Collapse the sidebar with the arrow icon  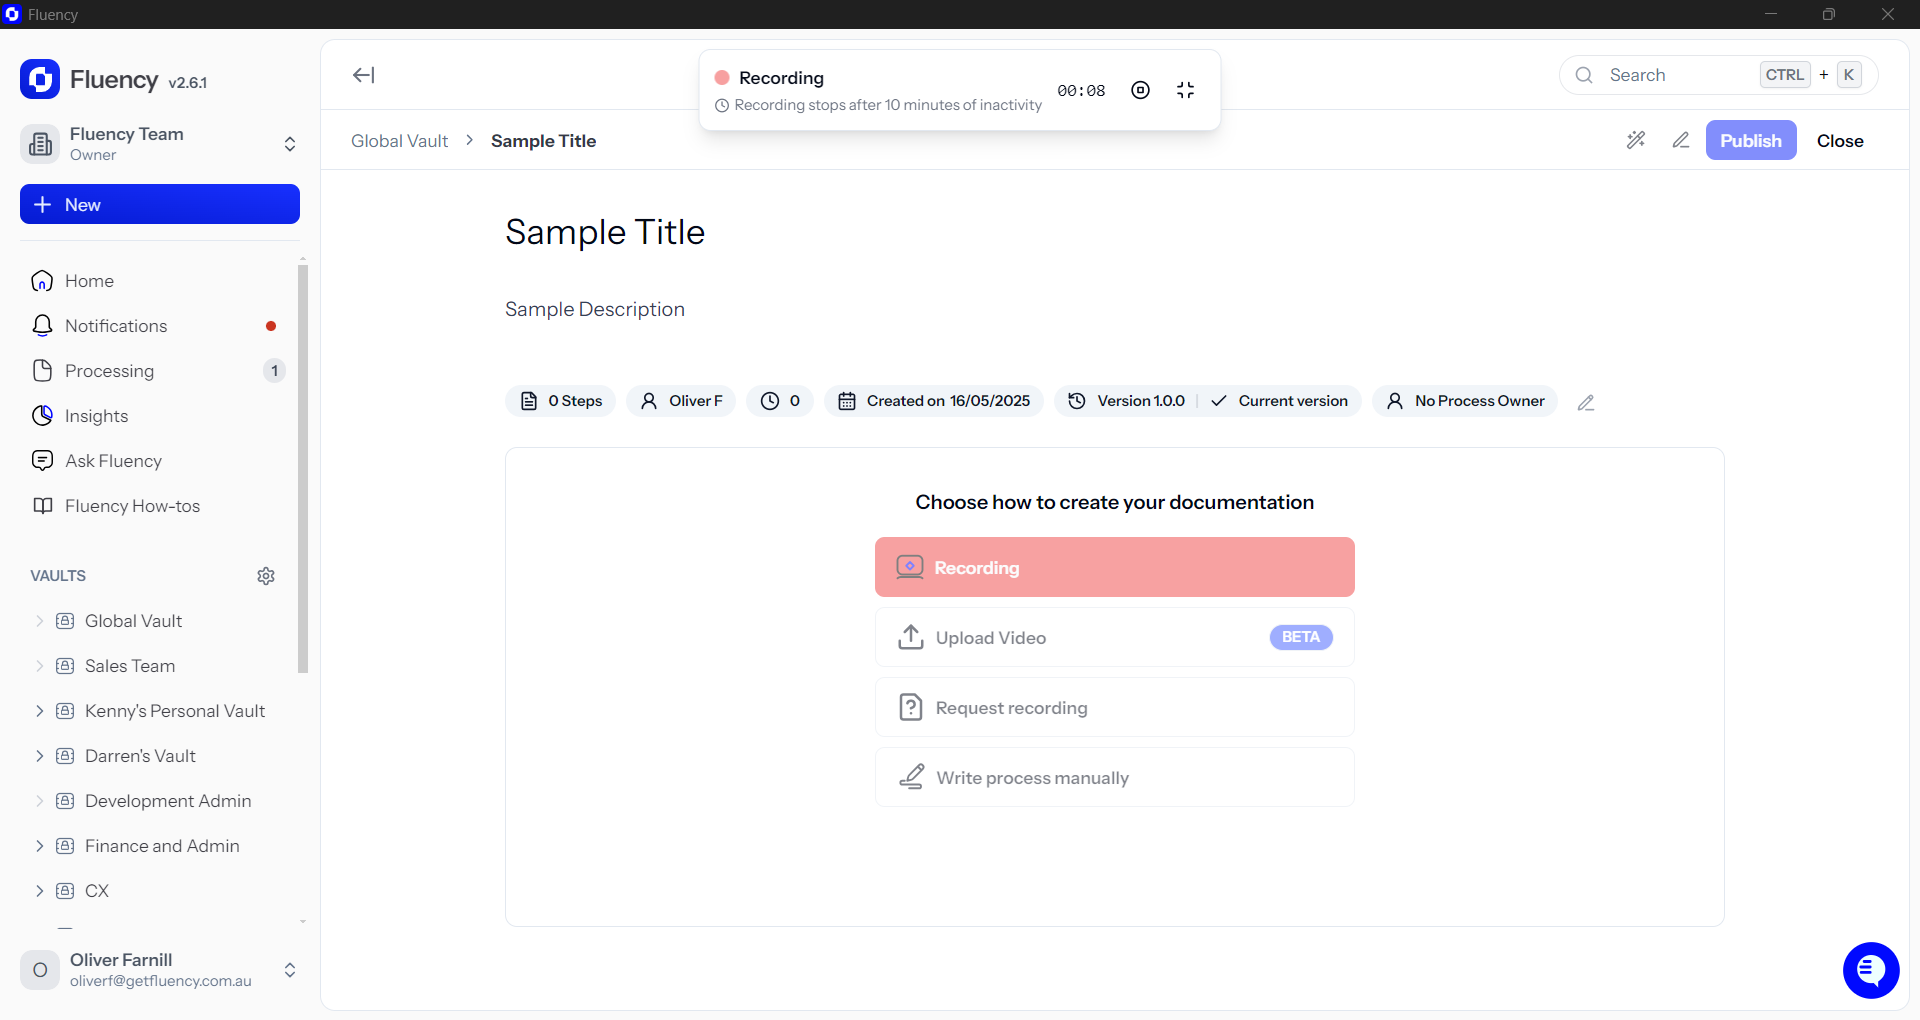coord(364,75)
